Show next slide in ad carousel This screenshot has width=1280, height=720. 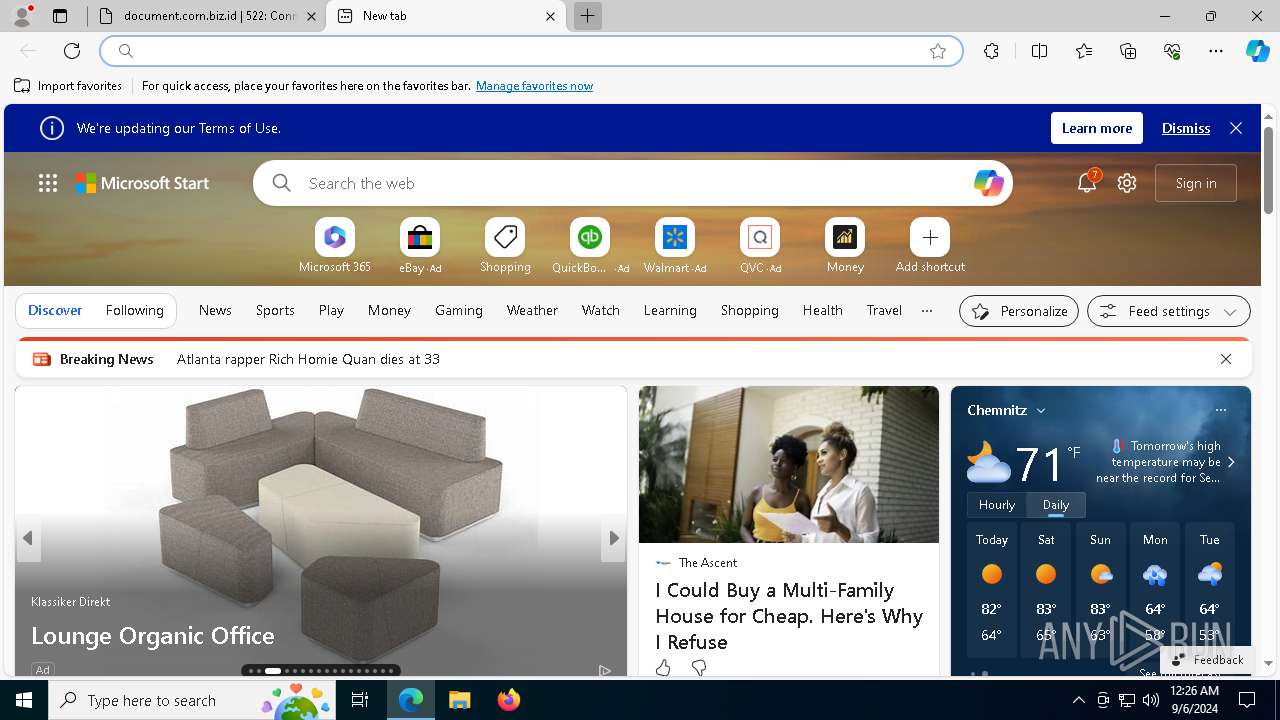point(614,538)
